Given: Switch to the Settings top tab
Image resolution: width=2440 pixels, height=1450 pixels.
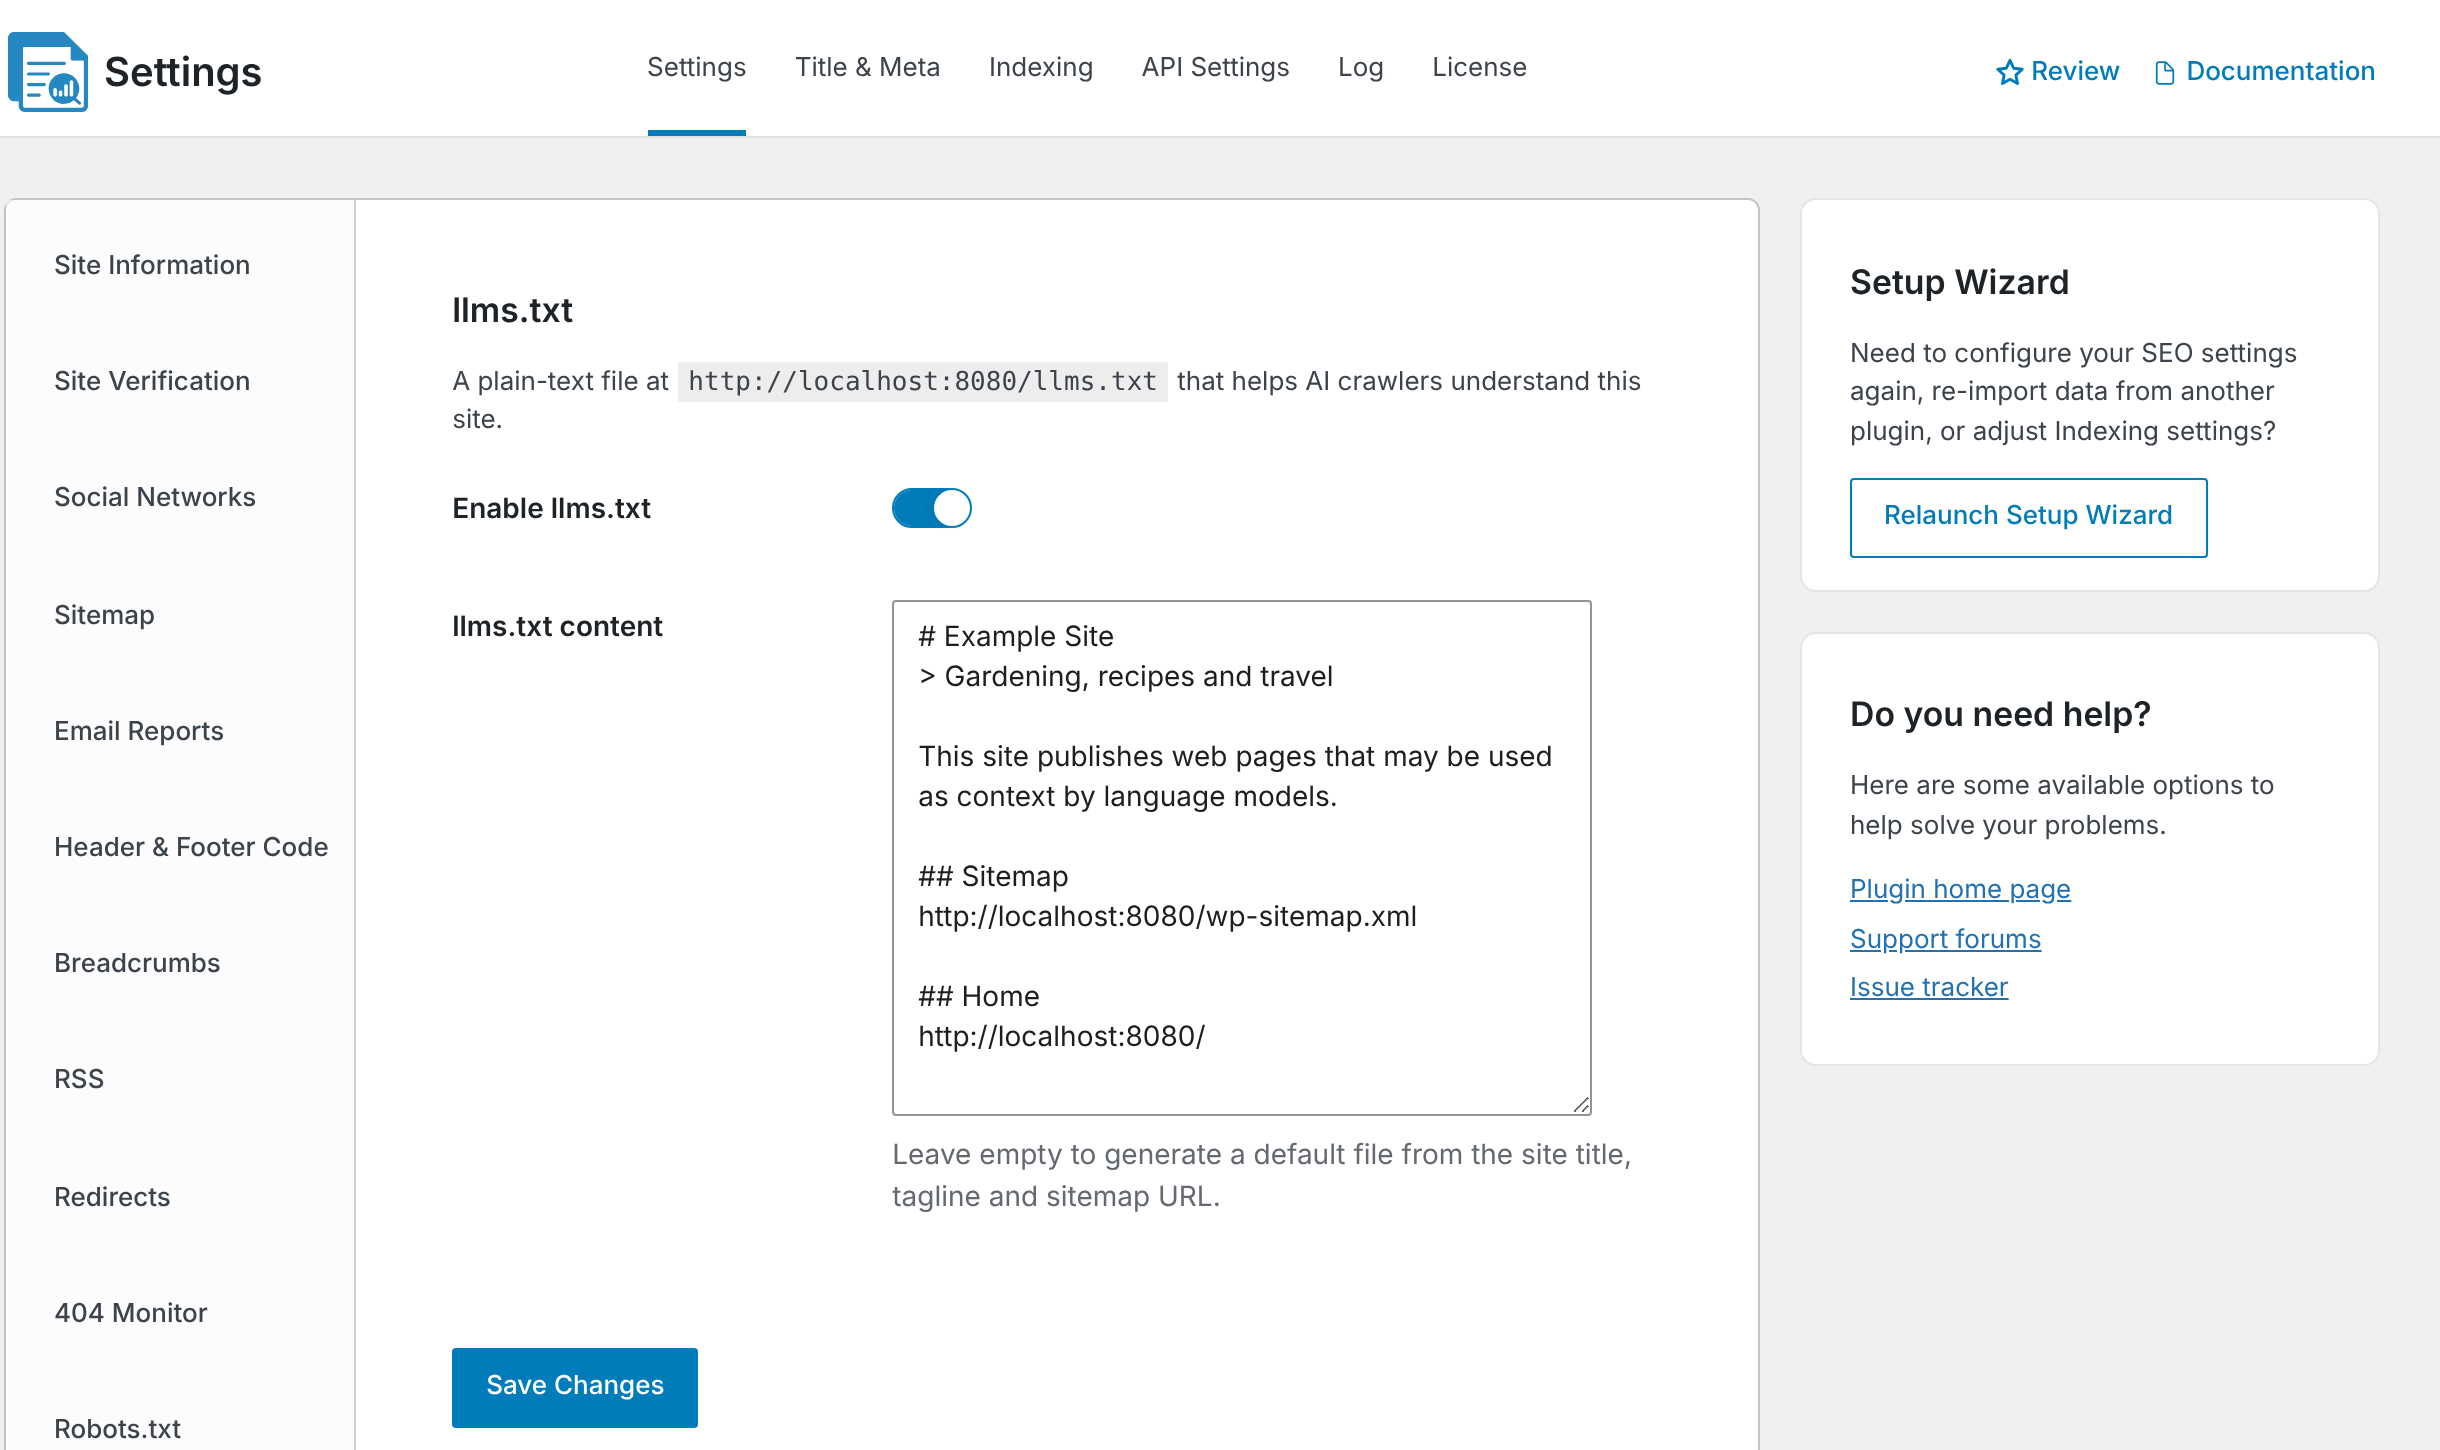Looking at the screenshot, I should [x=696, y=67].
